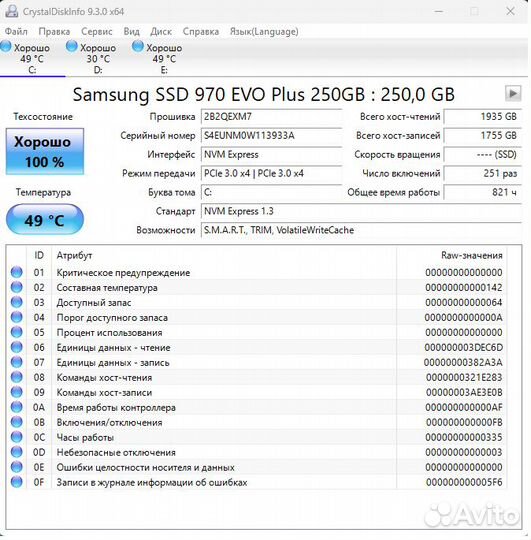Open the Язык(Language) menu

[x=264, y=31]
